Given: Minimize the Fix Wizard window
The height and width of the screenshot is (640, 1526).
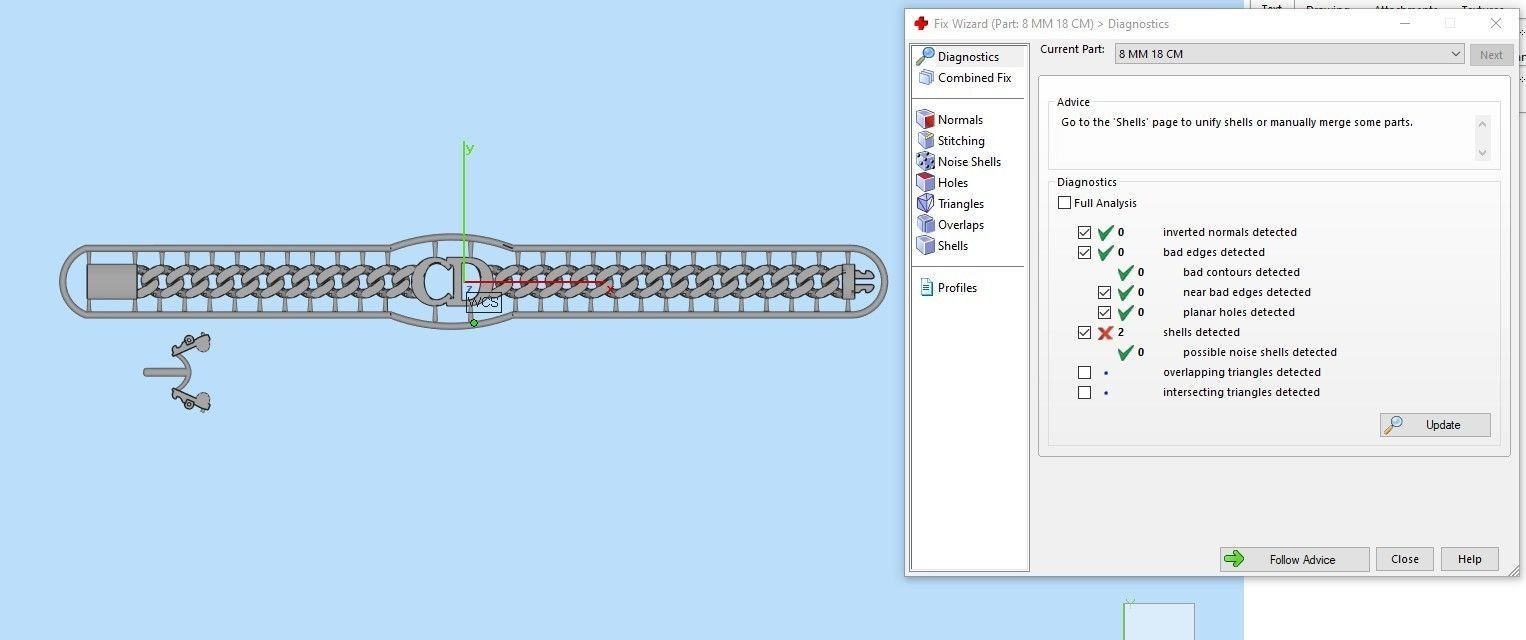Looking at the screenshot, I should (x=1404, y=24).
